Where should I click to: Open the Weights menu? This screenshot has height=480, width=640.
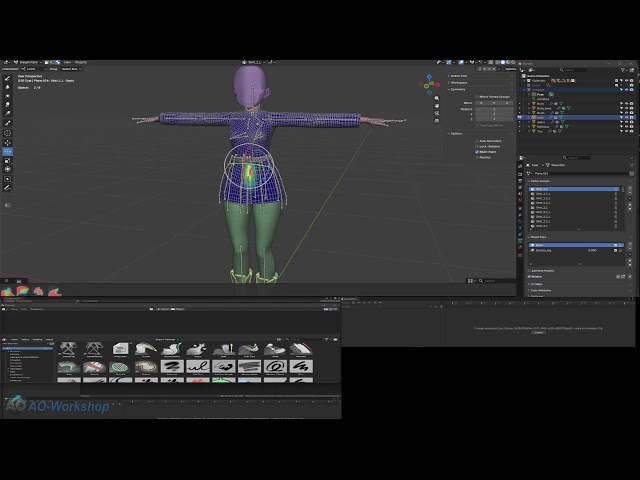coord(80,62)
